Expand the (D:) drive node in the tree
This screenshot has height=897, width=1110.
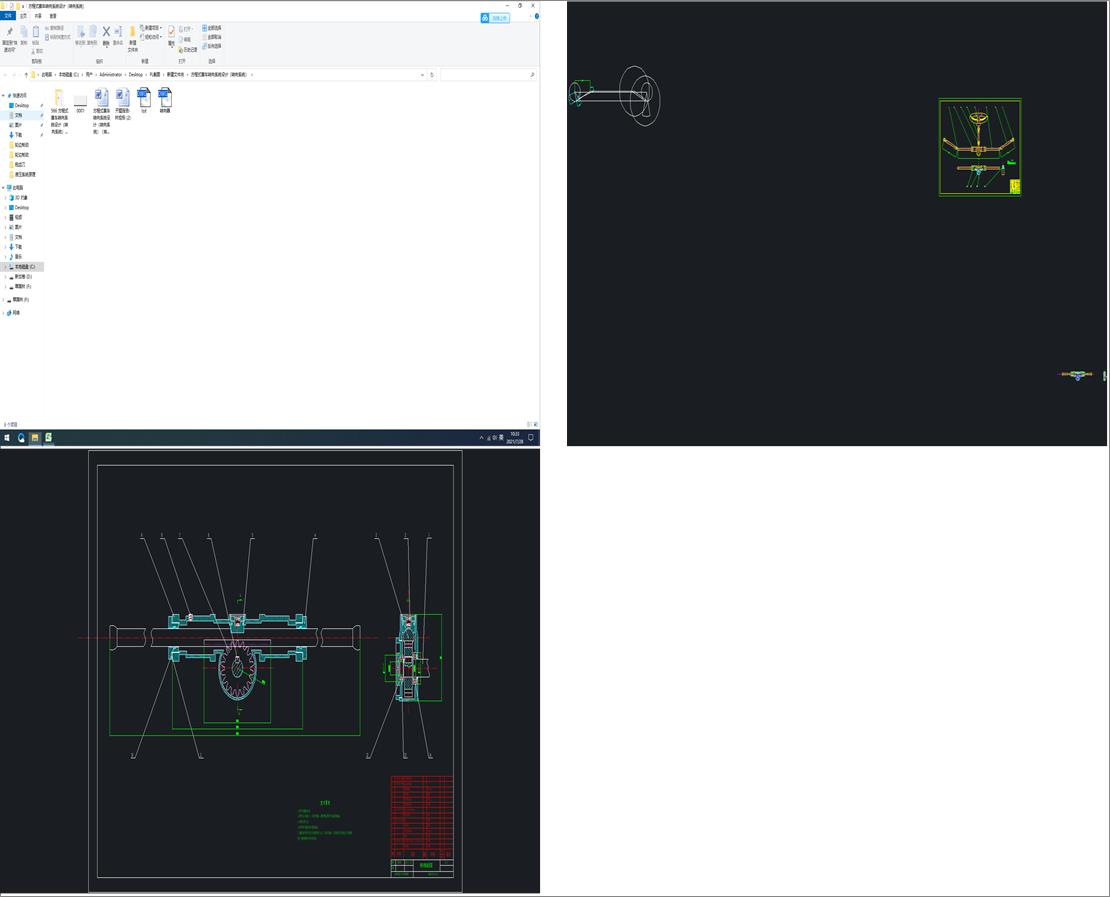point(6,277)
